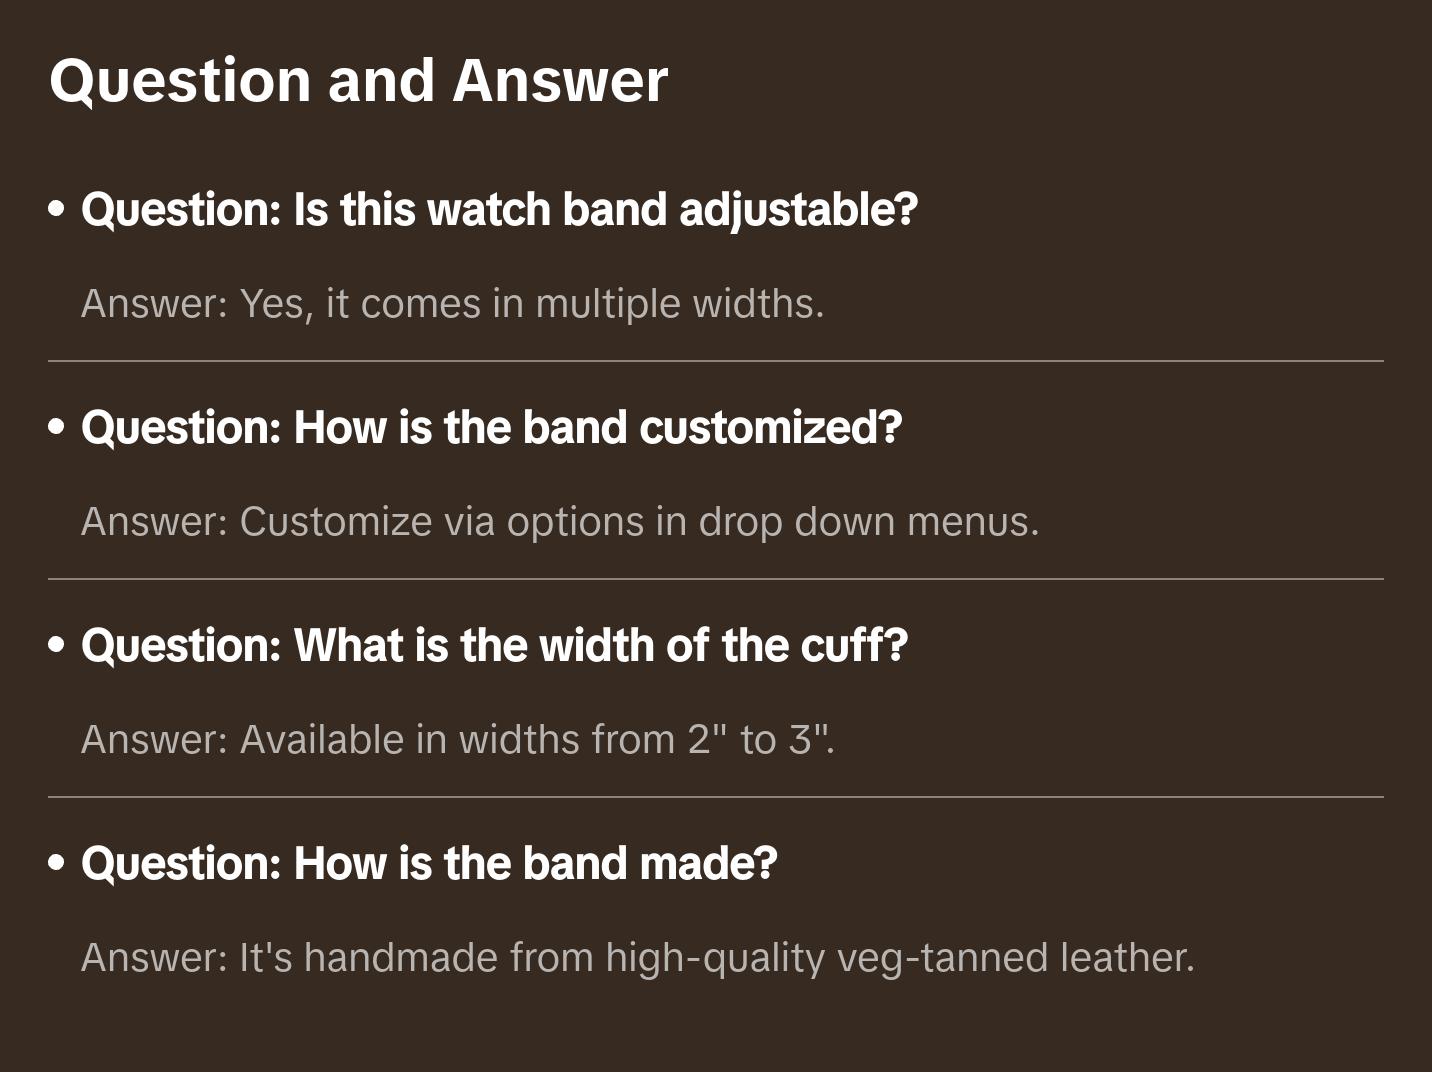Click divider line below the multiple widths answer

[x=716, y=361]
